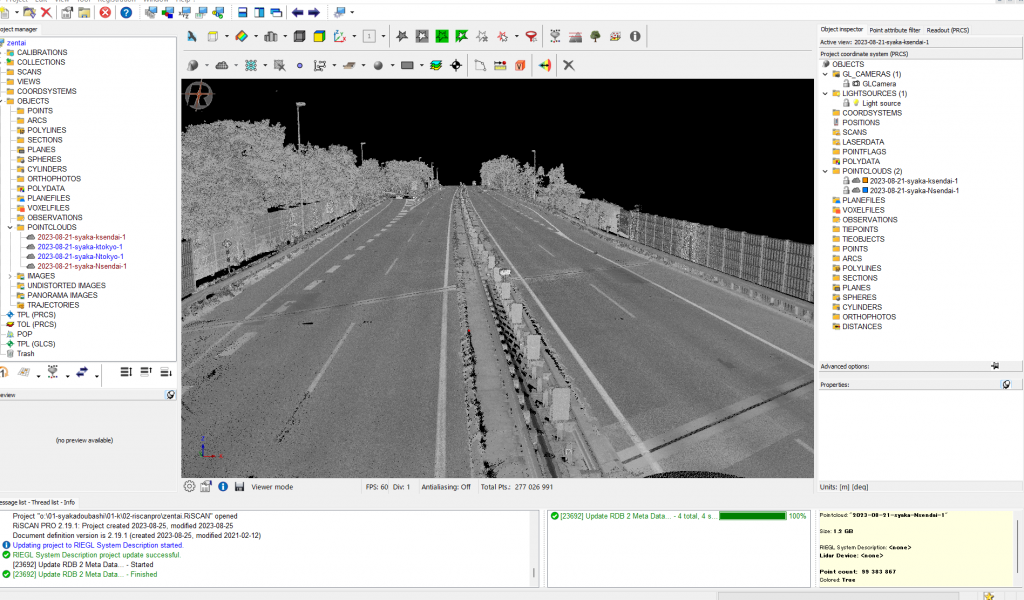1024x600 pixels.
Task: Click the Active view header bar
Action: [920, 42]
